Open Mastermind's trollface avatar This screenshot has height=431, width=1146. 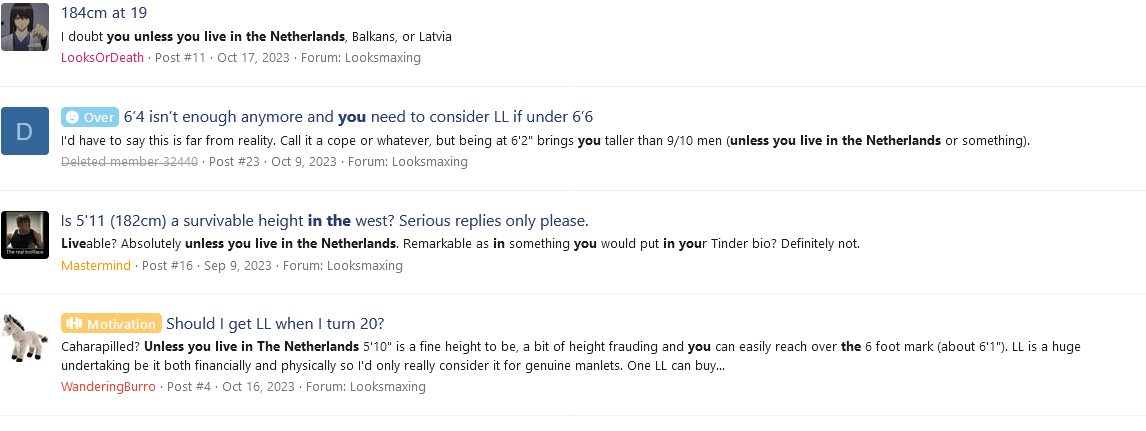(x=25, y=234)
